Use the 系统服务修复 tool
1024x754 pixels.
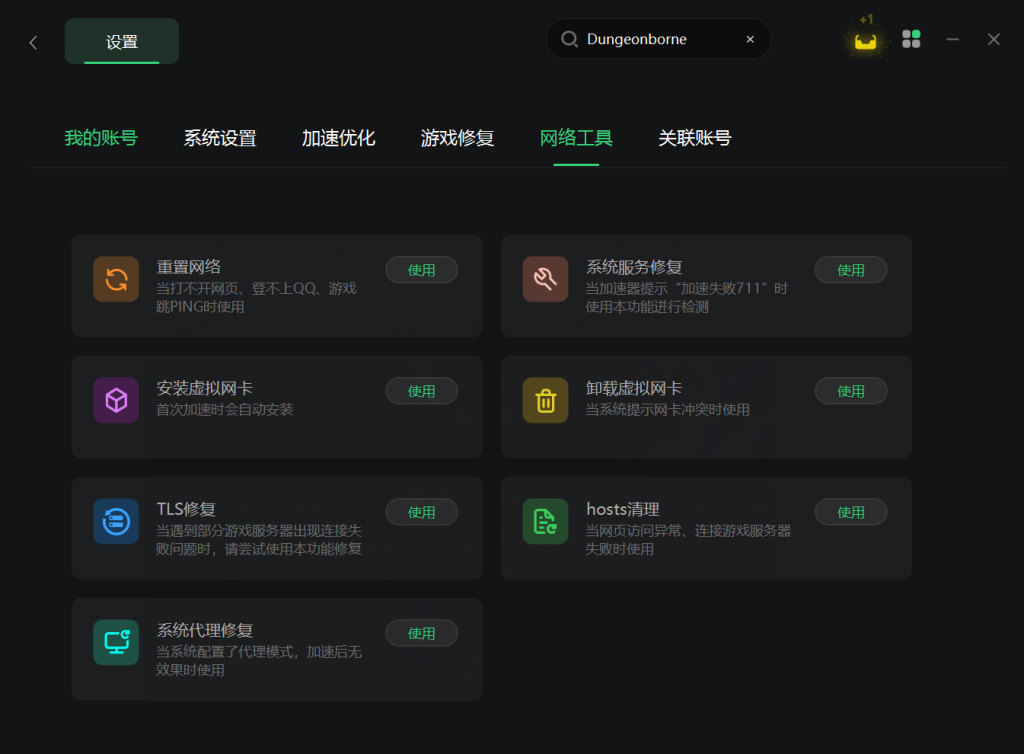[851, 270]
